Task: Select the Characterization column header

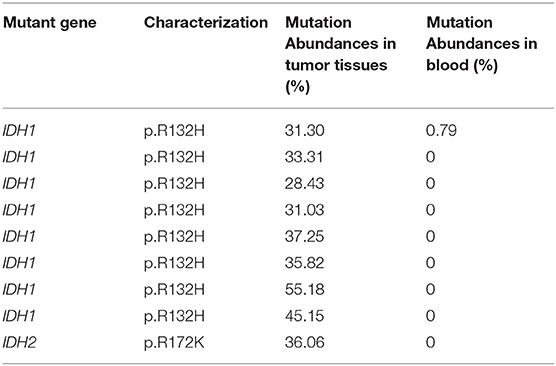Action: click(206, 22)
